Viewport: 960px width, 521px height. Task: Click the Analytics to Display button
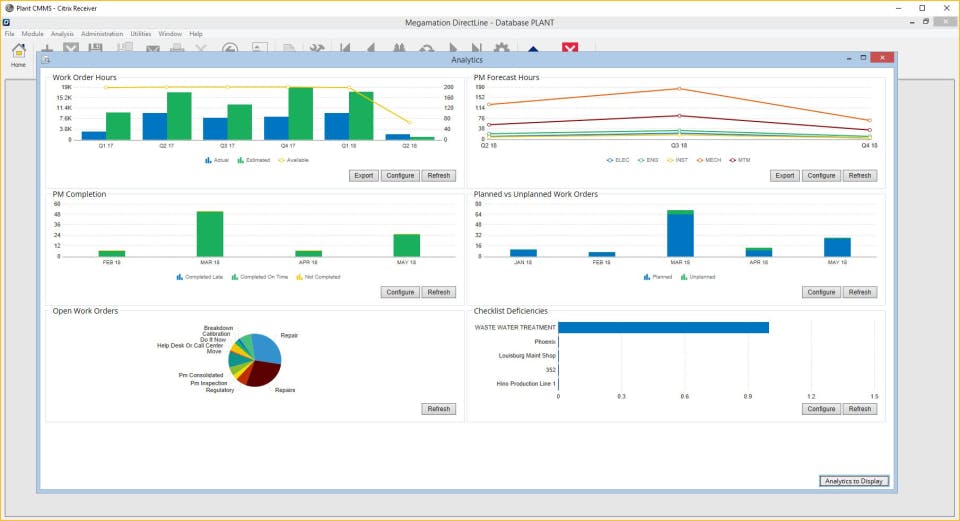(x=853, y=481)
